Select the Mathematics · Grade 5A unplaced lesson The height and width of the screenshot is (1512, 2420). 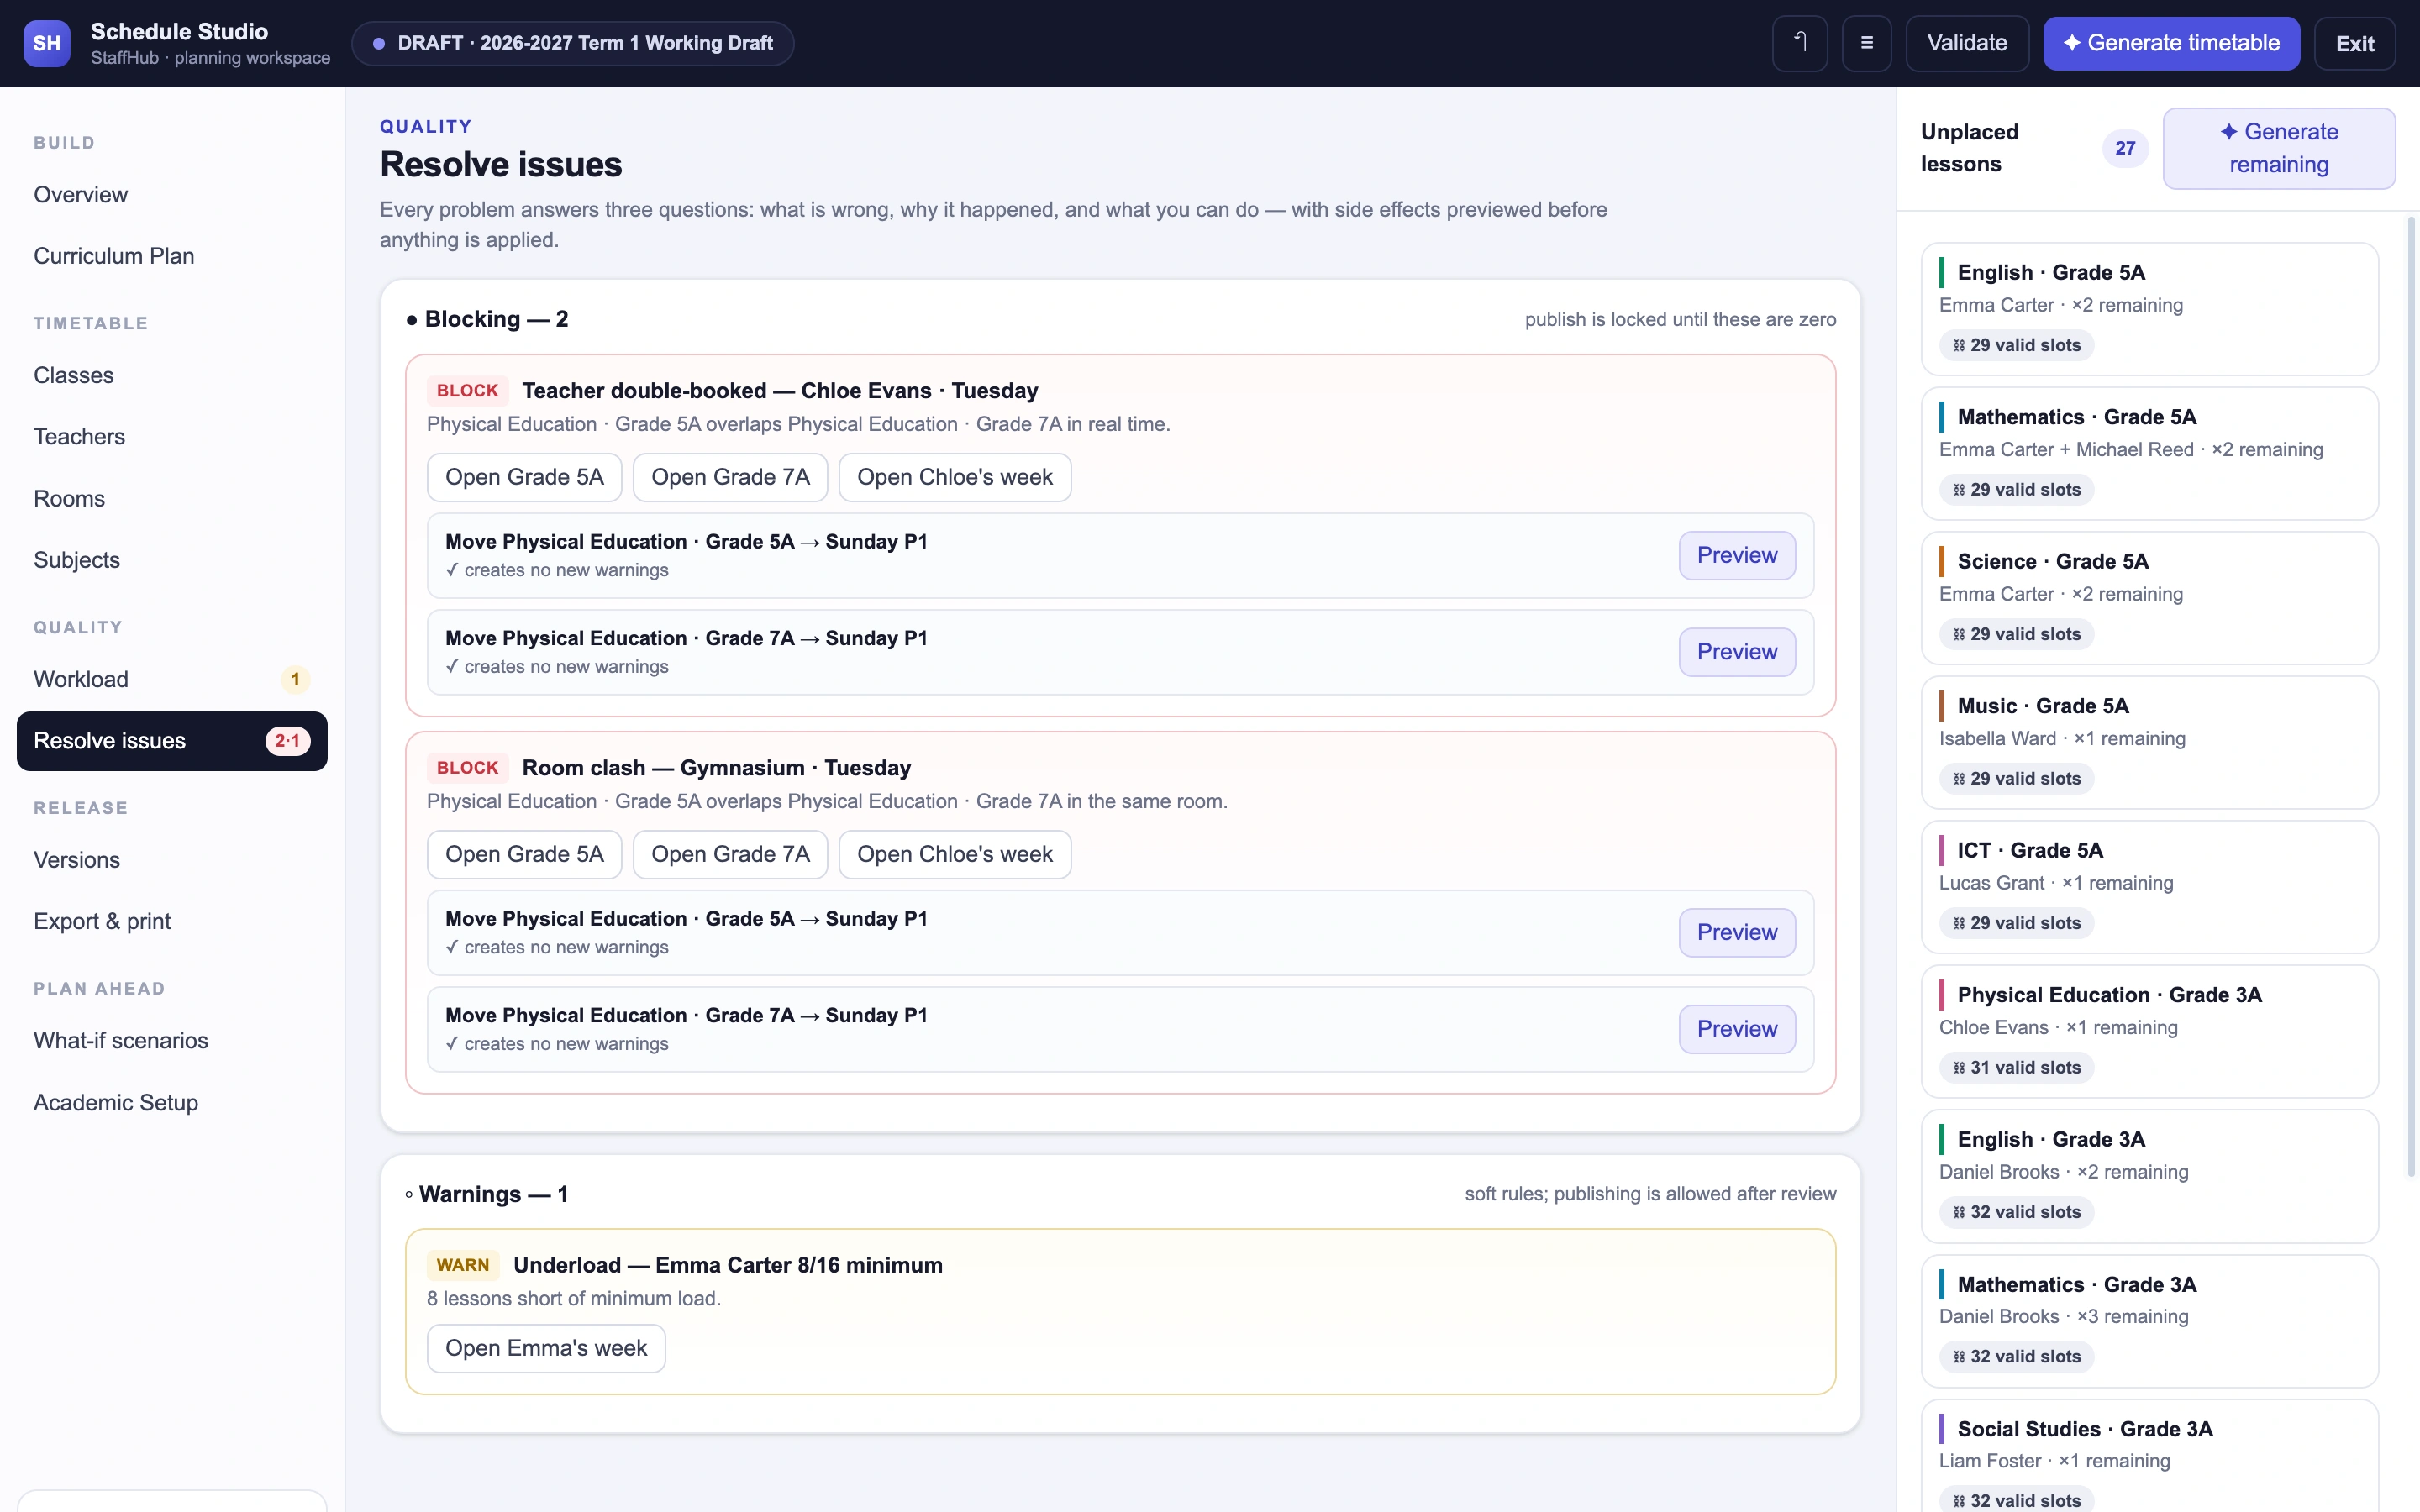[x=2149, y=453]
